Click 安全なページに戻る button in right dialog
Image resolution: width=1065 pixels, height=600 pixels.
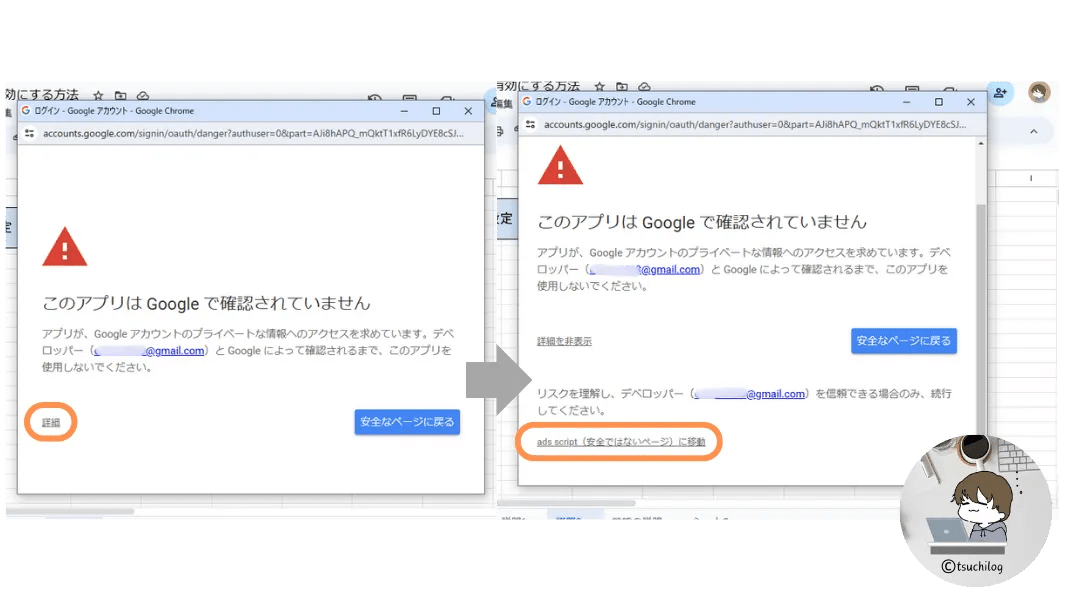[x=903, y=340]
